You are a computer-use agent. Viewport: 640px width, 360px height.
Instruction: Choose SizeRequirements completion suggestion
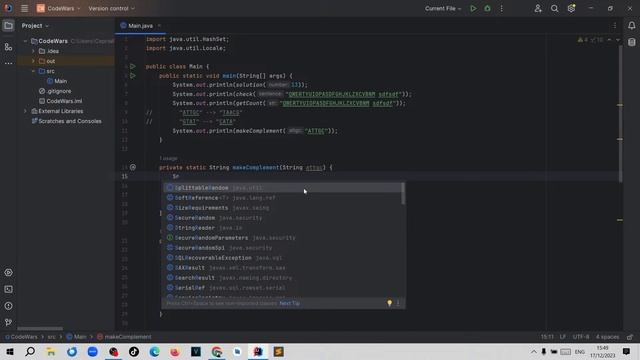point(282,208)
